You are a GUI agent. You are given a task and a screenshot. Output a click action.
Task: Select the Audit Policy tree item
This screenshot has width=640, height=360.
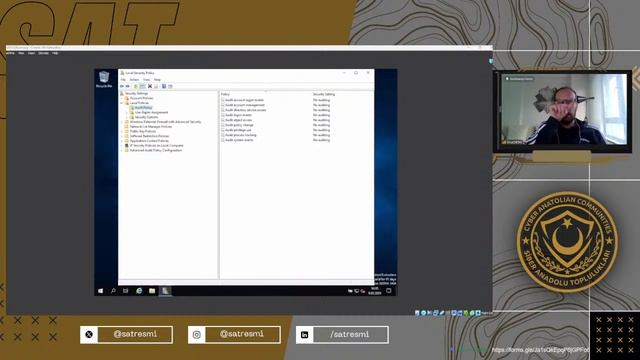tap(143, 108)
